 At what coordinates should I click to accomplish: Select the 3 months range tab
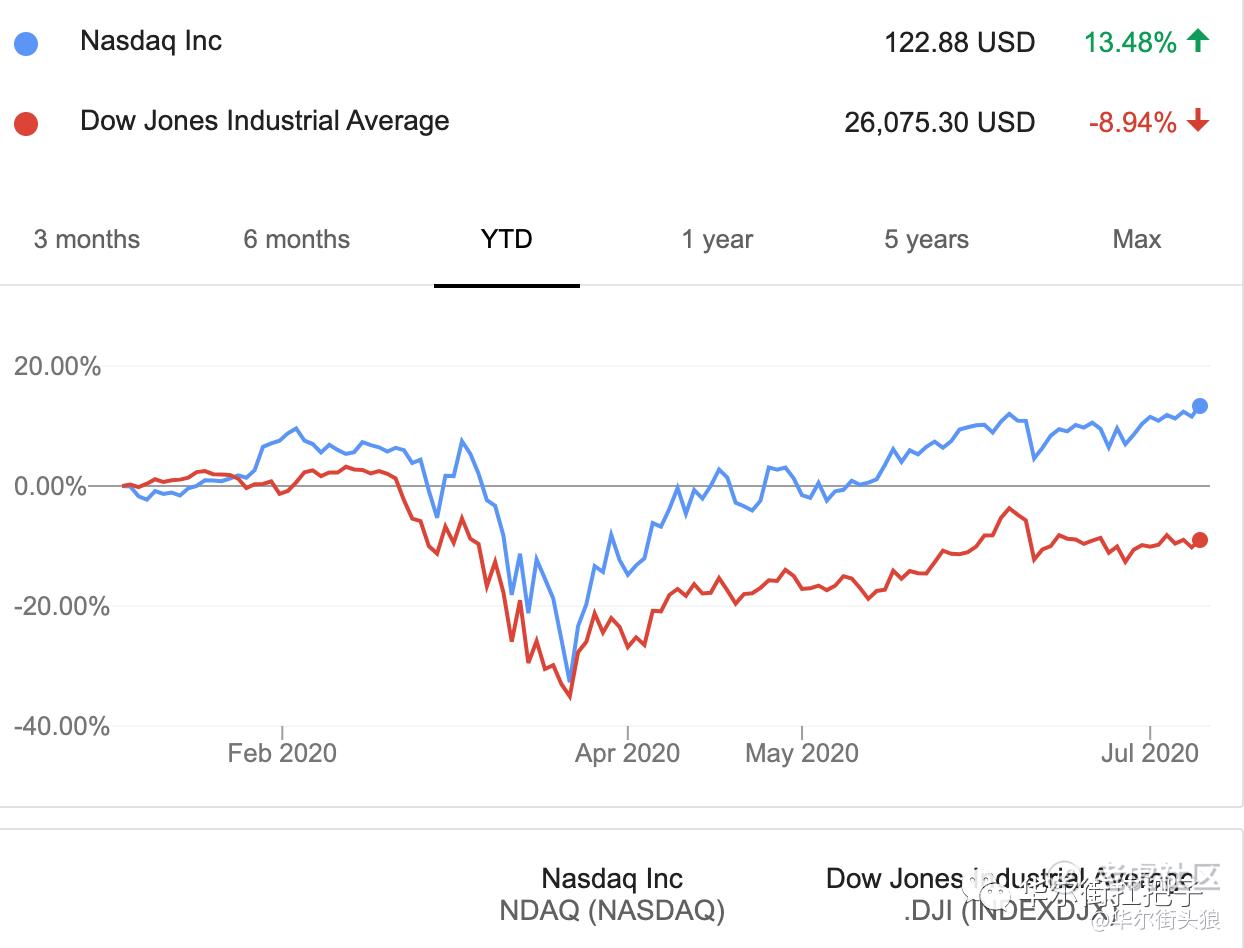click(x=87, y=240)
